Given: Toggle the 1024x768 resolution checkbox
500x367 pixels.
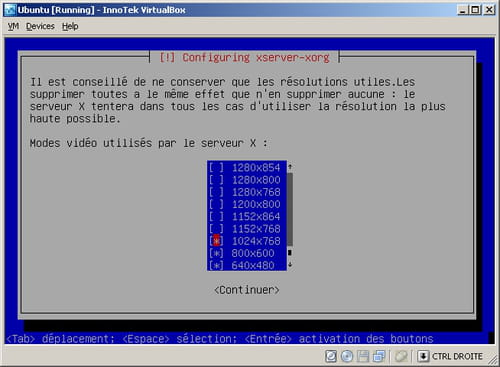Looking at the screenshot, I should coord(216,241).
